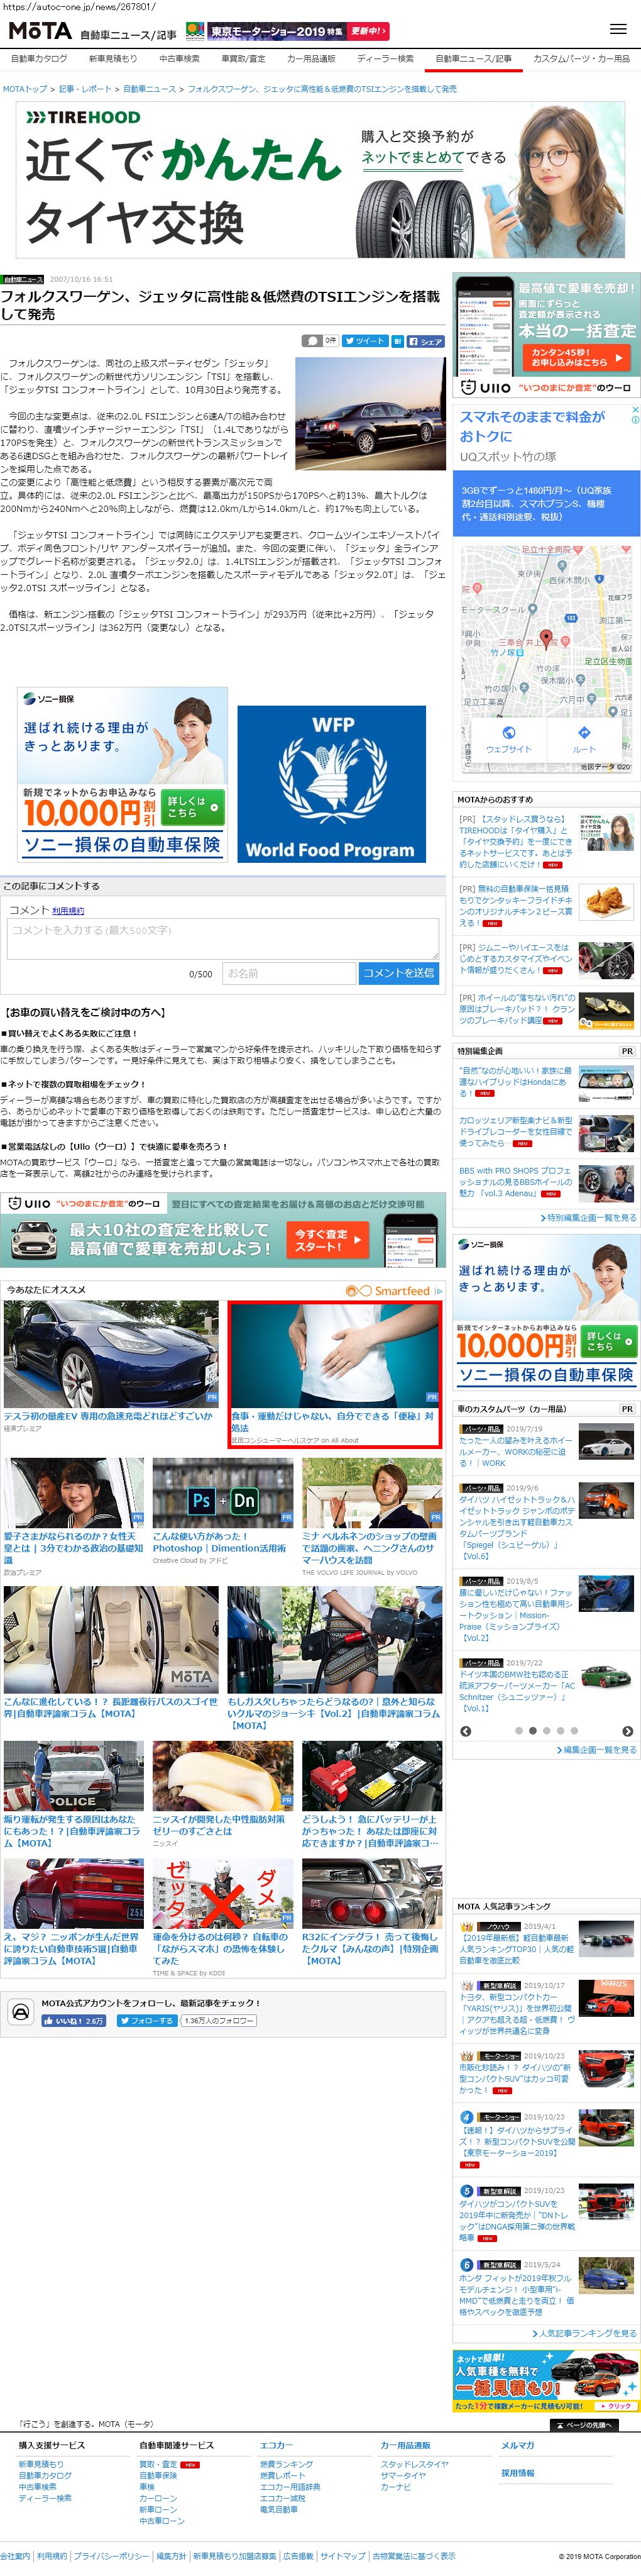641x2576 pixels.
Task: Open the ディーラー検索 tab
Action: (x=385, y=59)
